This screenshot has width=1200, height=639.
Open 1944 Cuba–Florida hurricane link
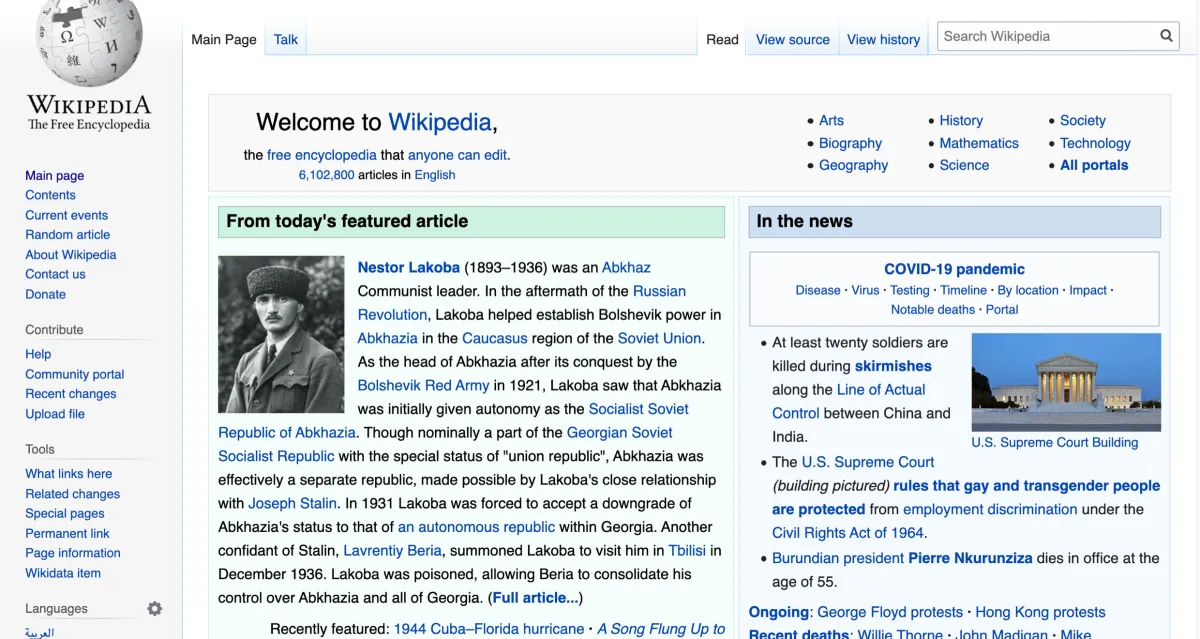489,629
